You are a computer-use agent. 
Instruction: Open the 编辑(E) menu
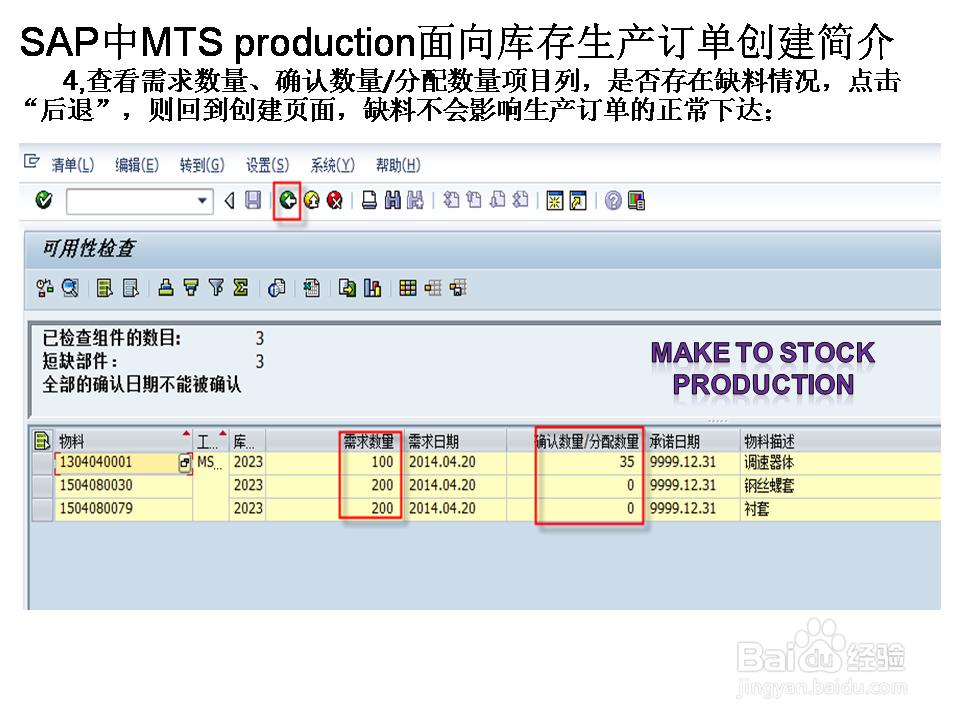coord(137,165)
